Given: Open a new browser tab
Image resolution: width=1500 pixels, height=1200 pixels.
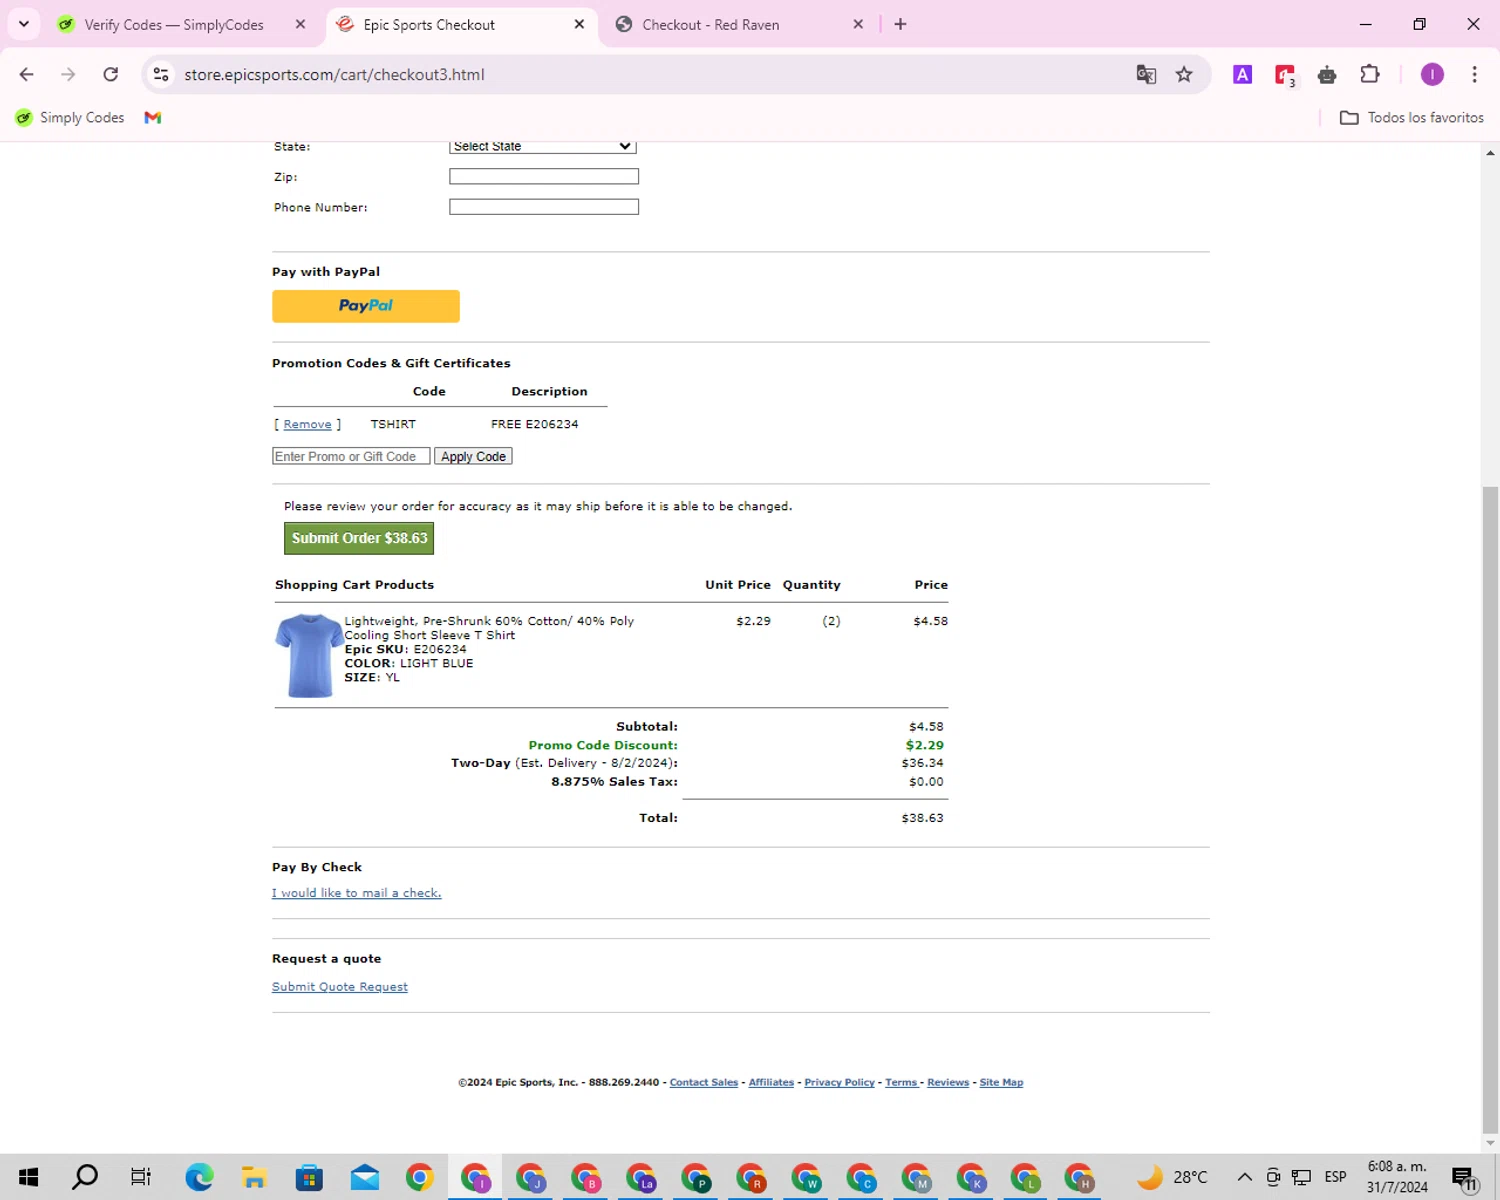Looking at the screenshot, I should pyautogui.click(x=900, y=24).
